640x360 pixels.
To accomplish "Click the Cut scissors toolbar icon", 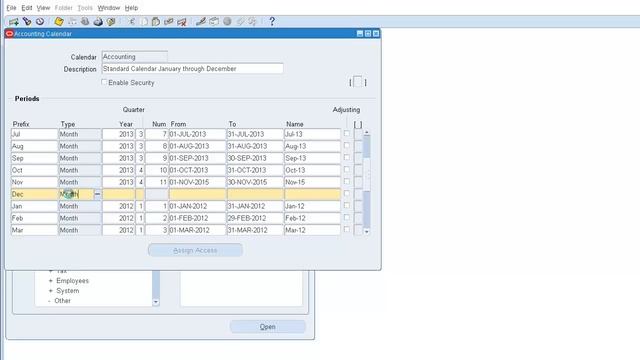I will [x=131, y=22].
